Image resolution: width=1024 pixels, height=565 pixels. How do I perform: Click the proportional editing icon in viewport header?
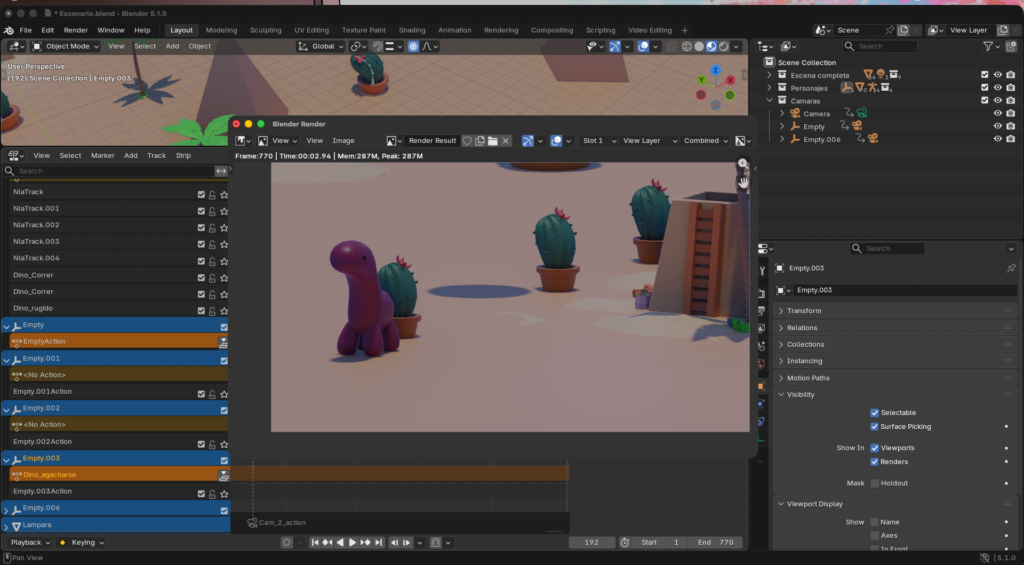[413, 46]
